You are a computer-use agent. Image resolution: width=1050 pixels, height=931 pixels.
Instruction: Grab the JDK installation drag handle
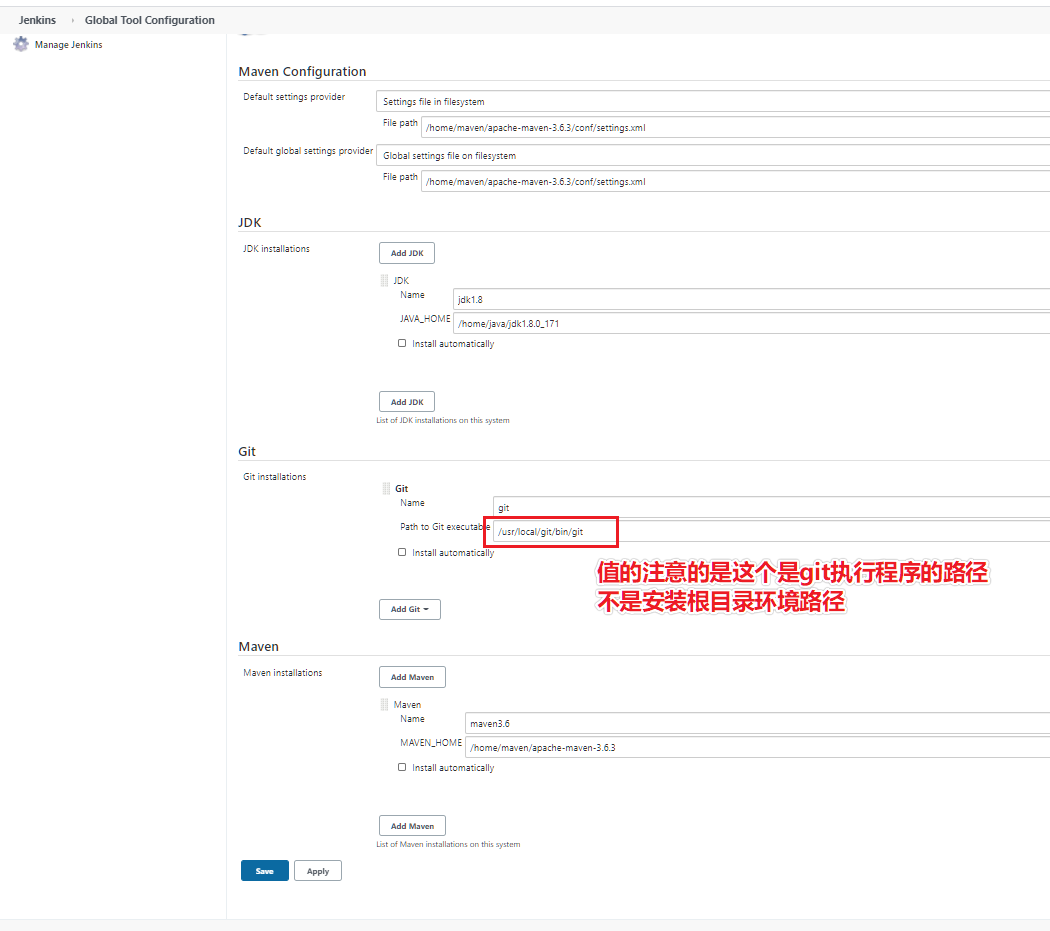pyautogui.click(x=384, y=280)
